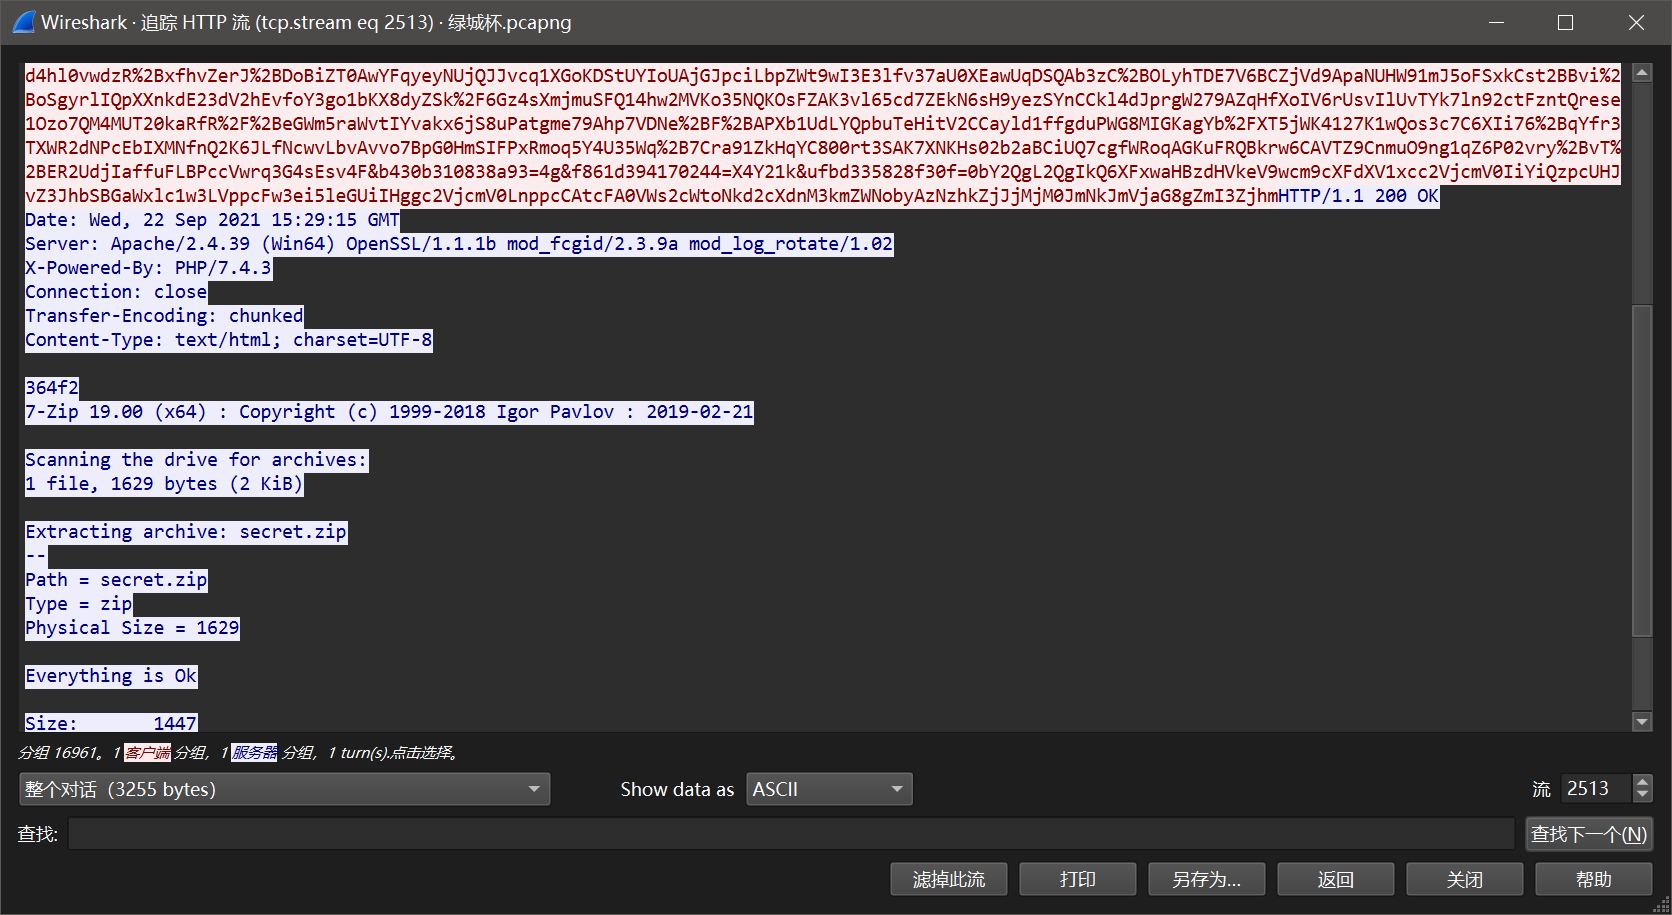This screenshot has height=915, width=1672.
Task: Click into the stream number field showing 2513
Action: tap(1595, 789)
